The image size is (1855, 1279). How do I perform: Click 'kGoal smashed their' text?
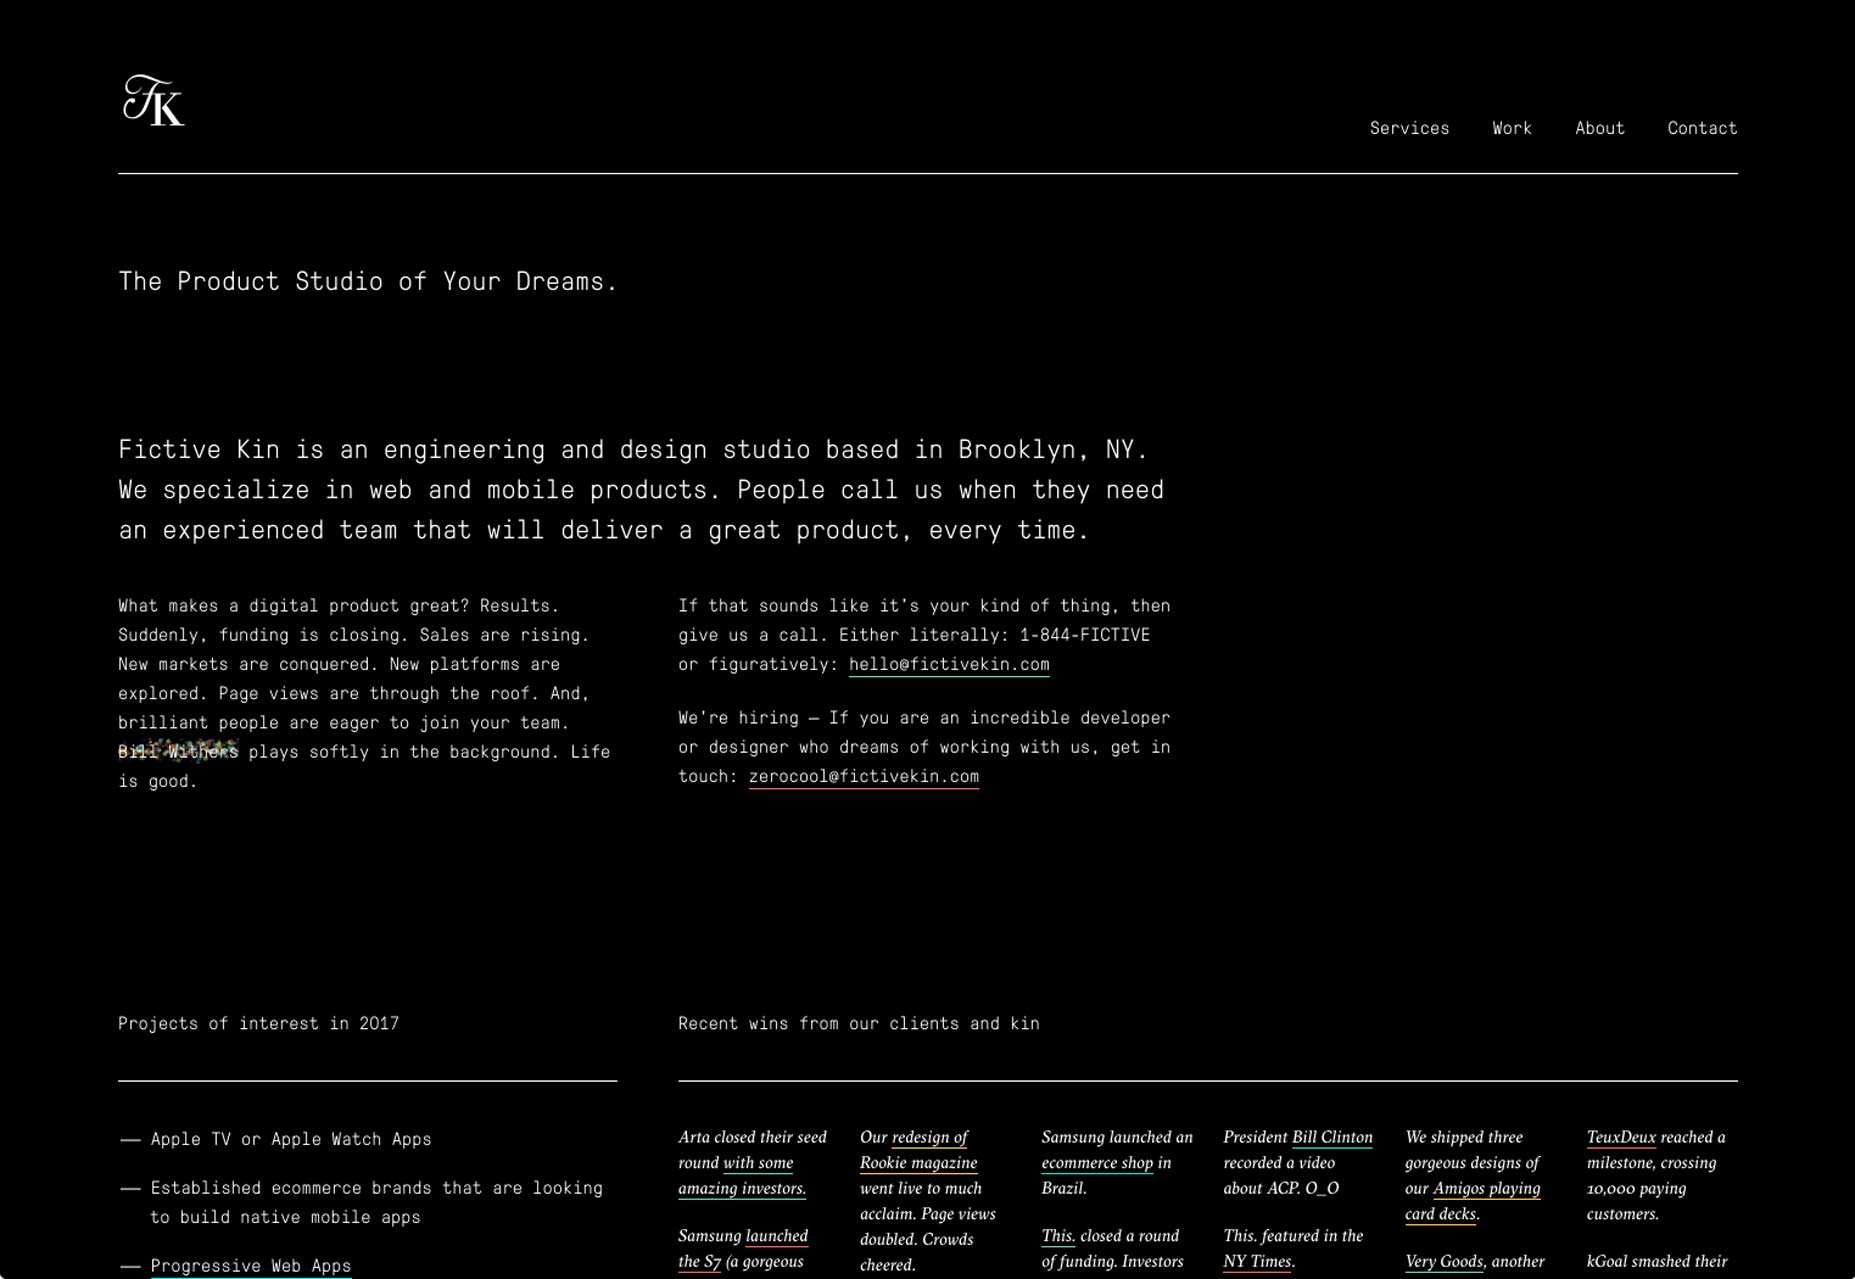pyautogui.click(x=1657, y=1262)
